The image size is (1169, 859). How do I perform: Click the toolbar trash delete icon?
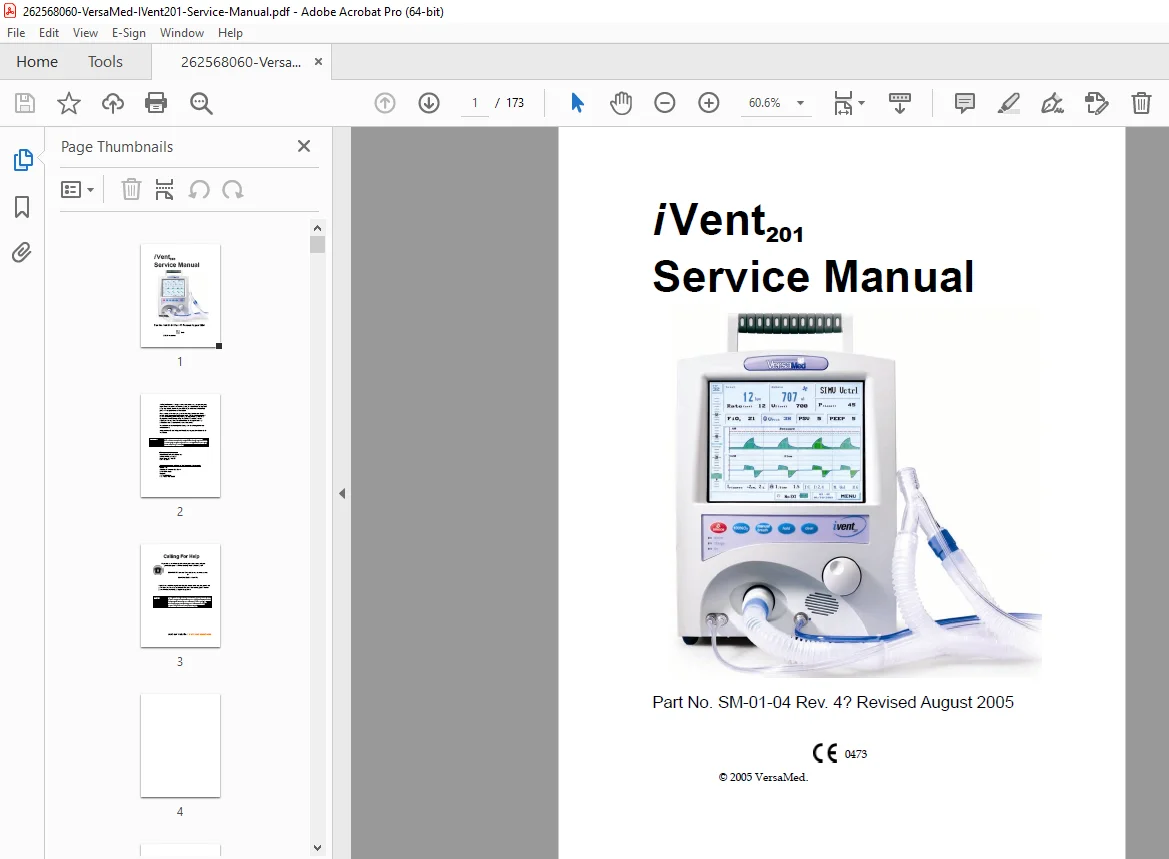[x=1141, y=103]
